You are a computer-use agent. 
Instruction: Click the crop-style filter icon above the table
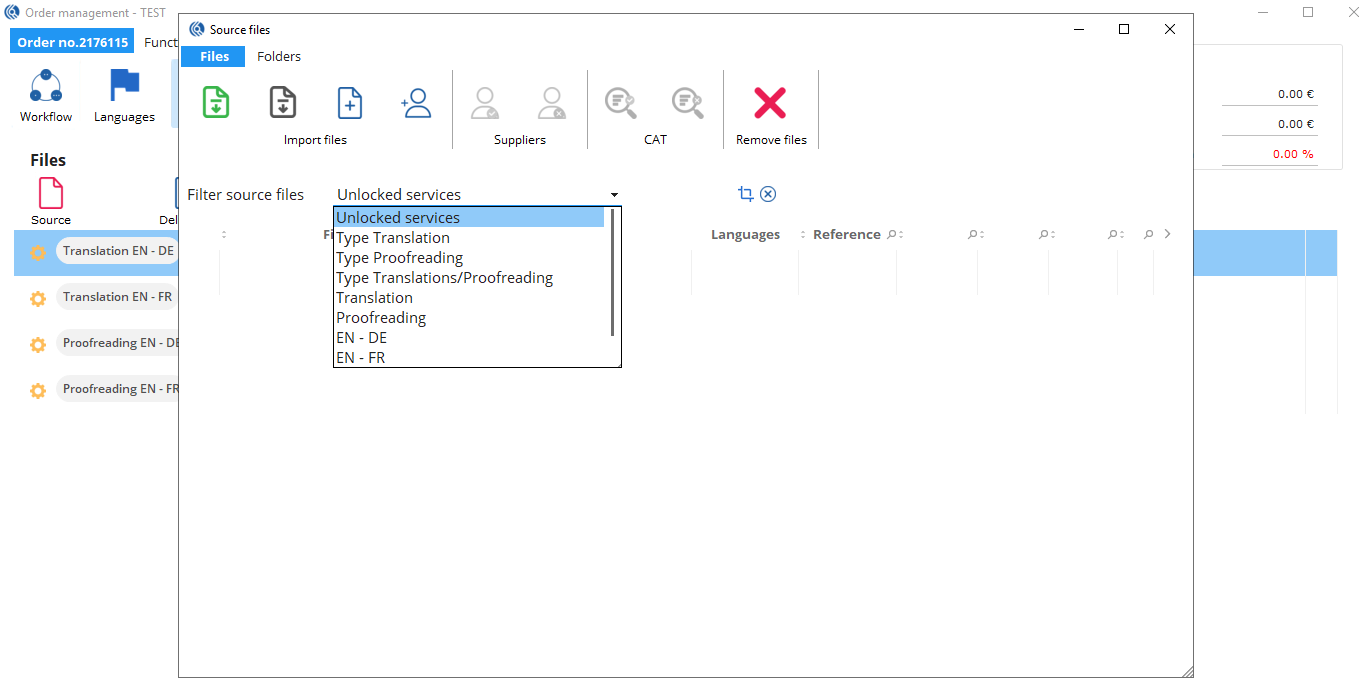pyautogui.click(x=744, y=193)
